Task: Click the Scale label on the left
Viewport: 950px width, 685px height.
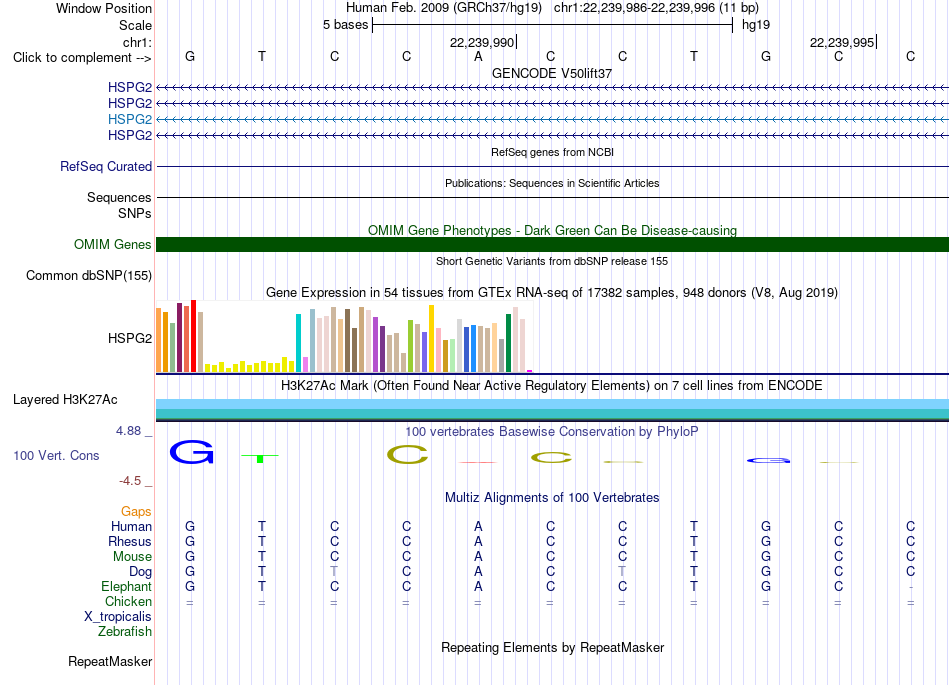Action: [x=135, y=25]
